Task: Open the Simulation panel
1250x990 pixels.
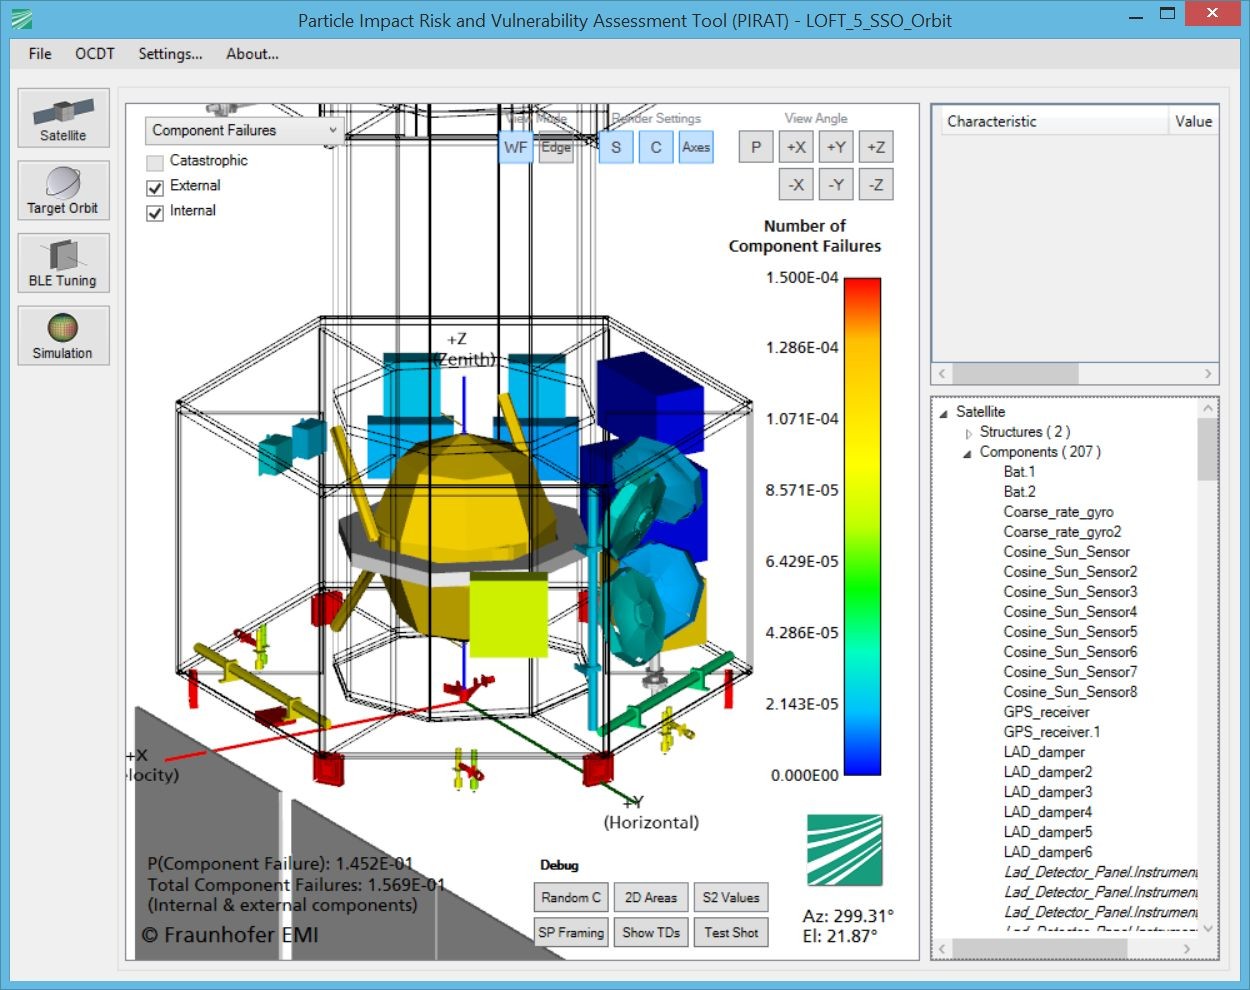Action: click(x=63, y=336)
